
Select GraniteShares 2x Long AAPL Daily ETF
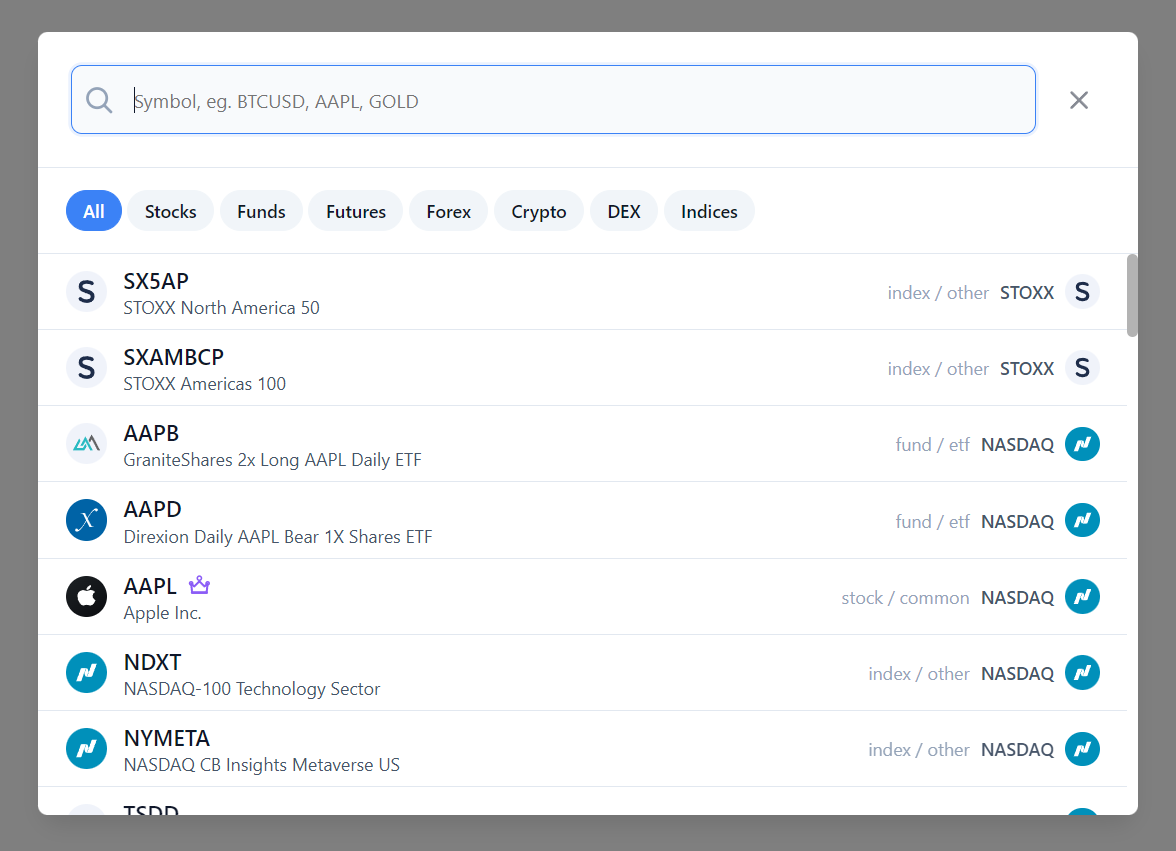(x=272, y=460)
